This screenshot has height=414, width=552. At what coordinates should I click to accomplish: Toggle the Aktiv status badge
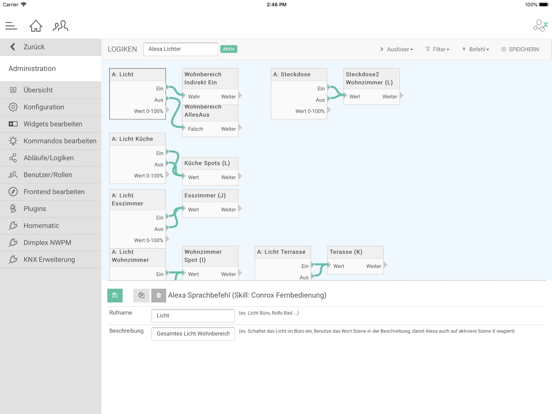pos(229,49)
